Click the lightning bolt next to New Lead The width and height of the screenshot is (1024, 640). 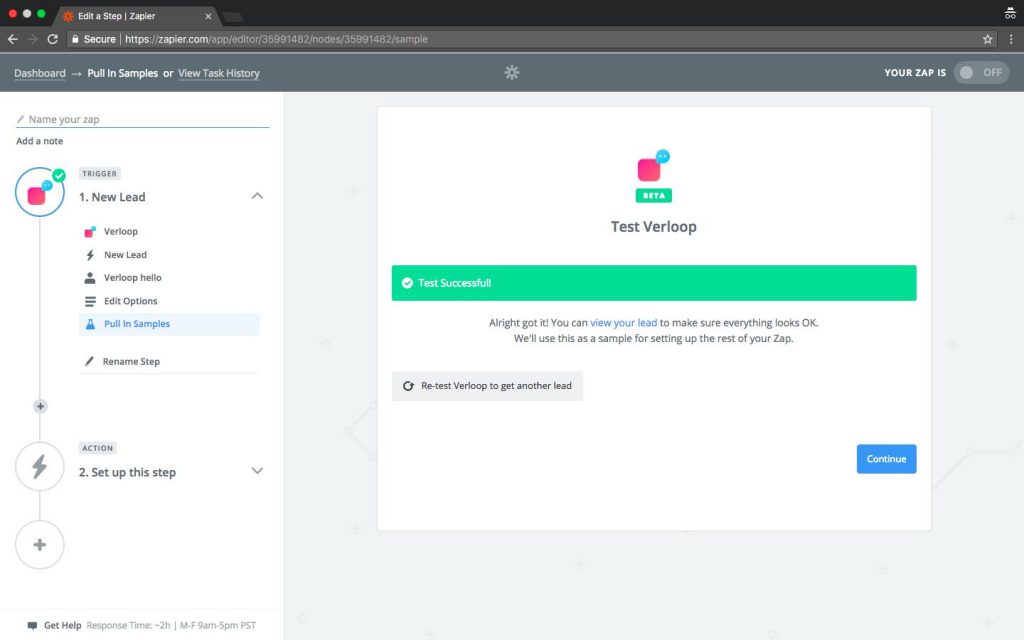[90, 255]
